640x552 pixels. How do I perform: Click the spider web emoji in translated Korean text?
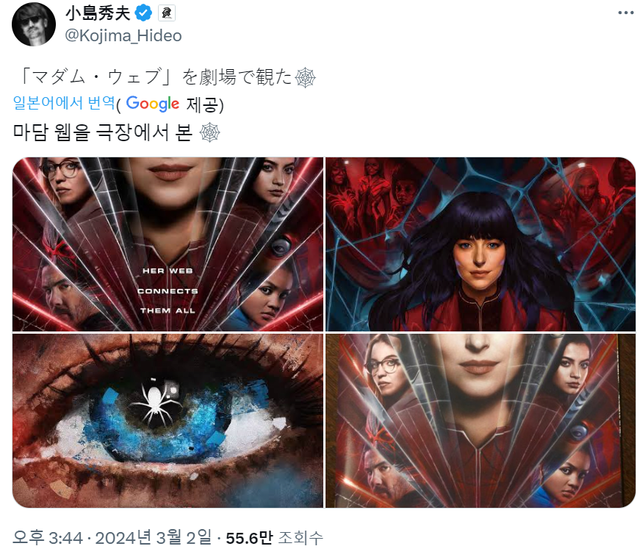pos(210,132)
